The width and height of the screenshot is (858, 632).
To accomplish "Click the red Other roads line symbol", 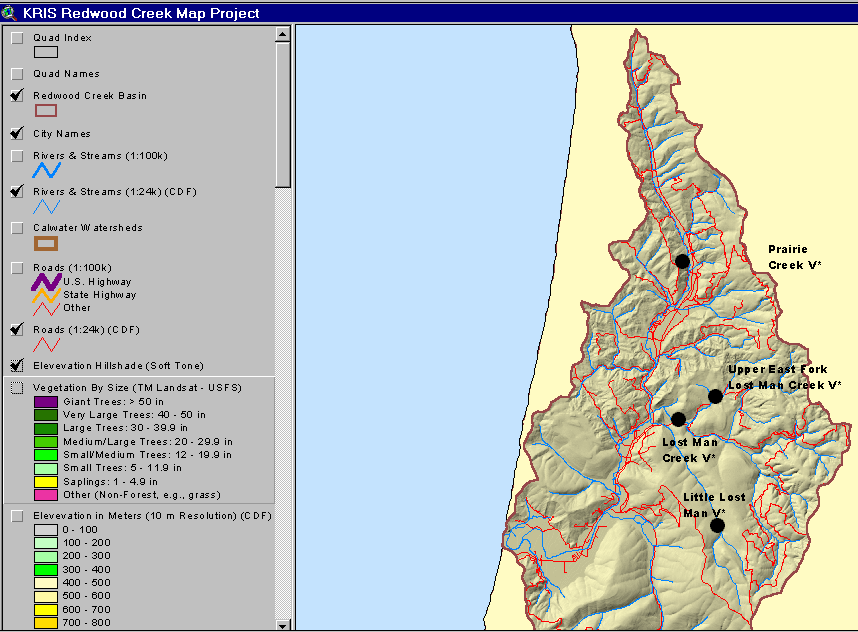I will (47, 309).
